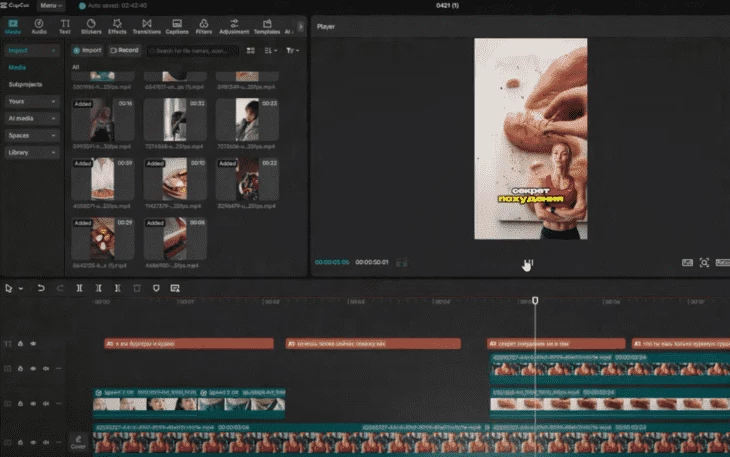Open the Templates panel

(267, 27)
